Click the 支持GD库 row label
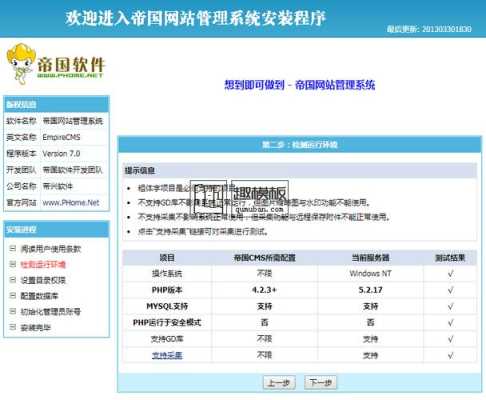Screen dimensions: 486x400 167,339
